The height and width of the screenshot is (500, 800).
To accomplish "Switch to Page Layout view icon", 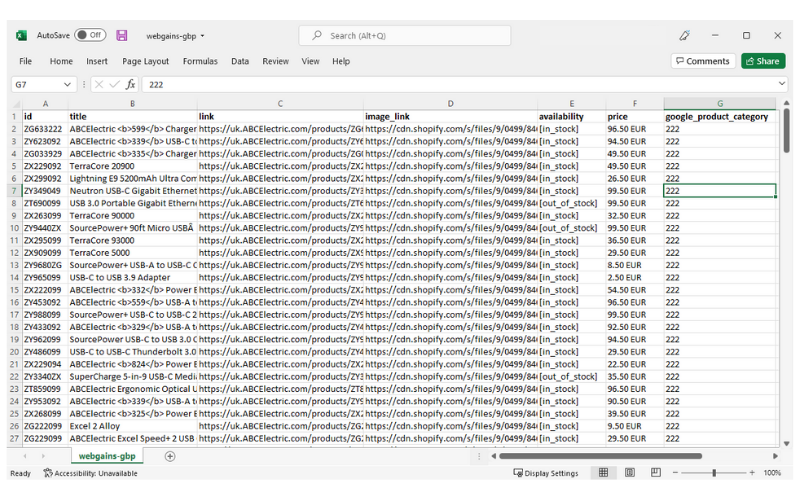I will pyautogui.click(x=630, y=473).
